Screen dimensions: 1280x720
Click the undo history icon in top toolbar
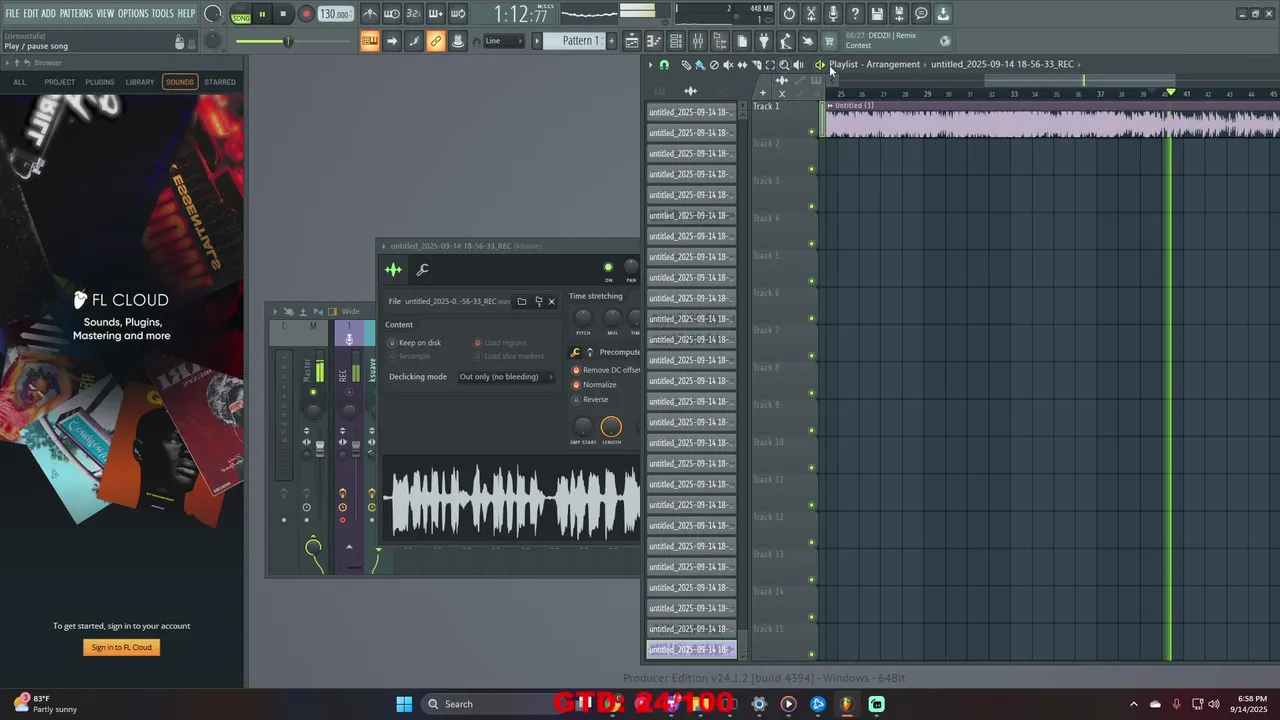pos(789,14)
